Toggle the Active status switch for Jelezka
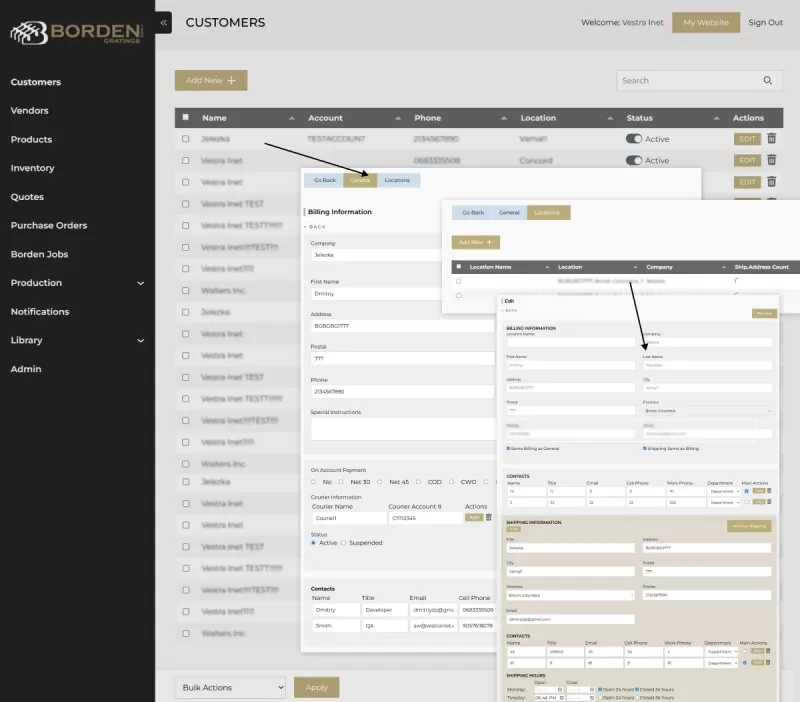 click(634, 139)
